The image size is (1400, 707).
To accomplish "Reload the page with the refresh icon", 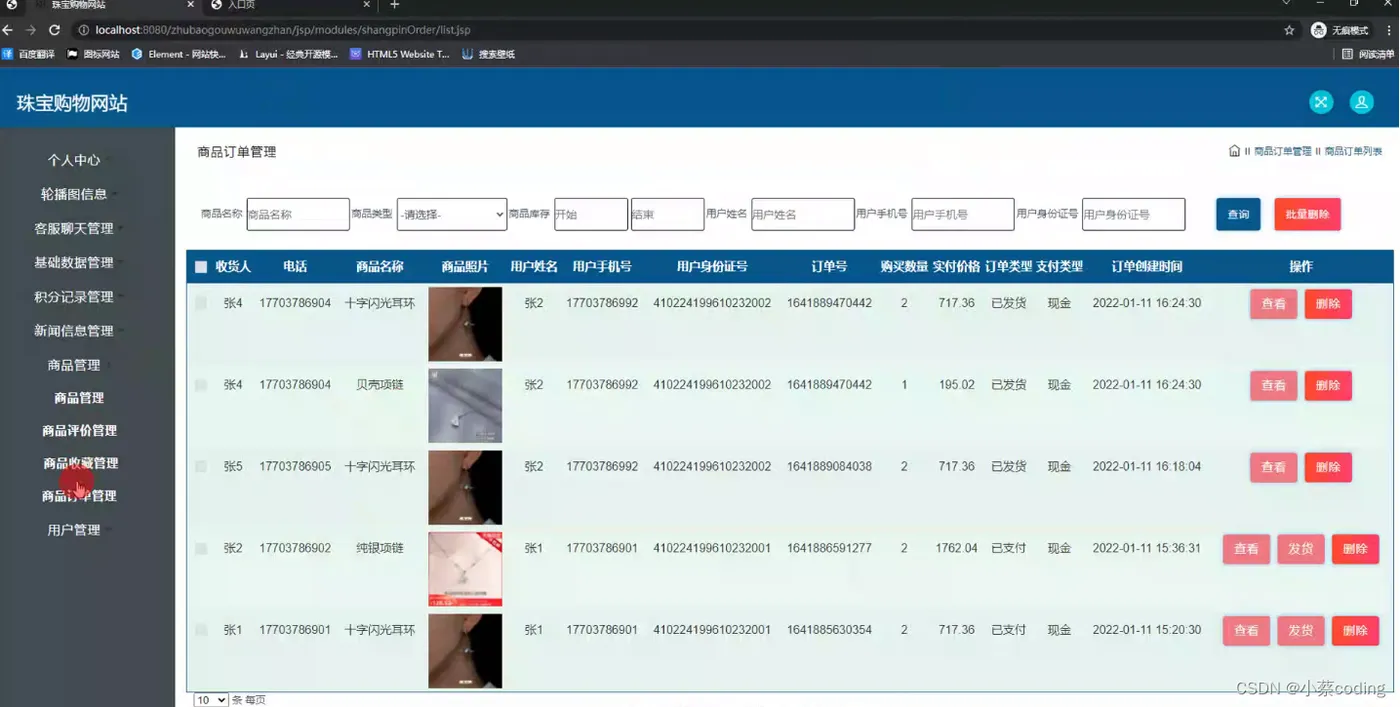I will [x=54, y=30].
